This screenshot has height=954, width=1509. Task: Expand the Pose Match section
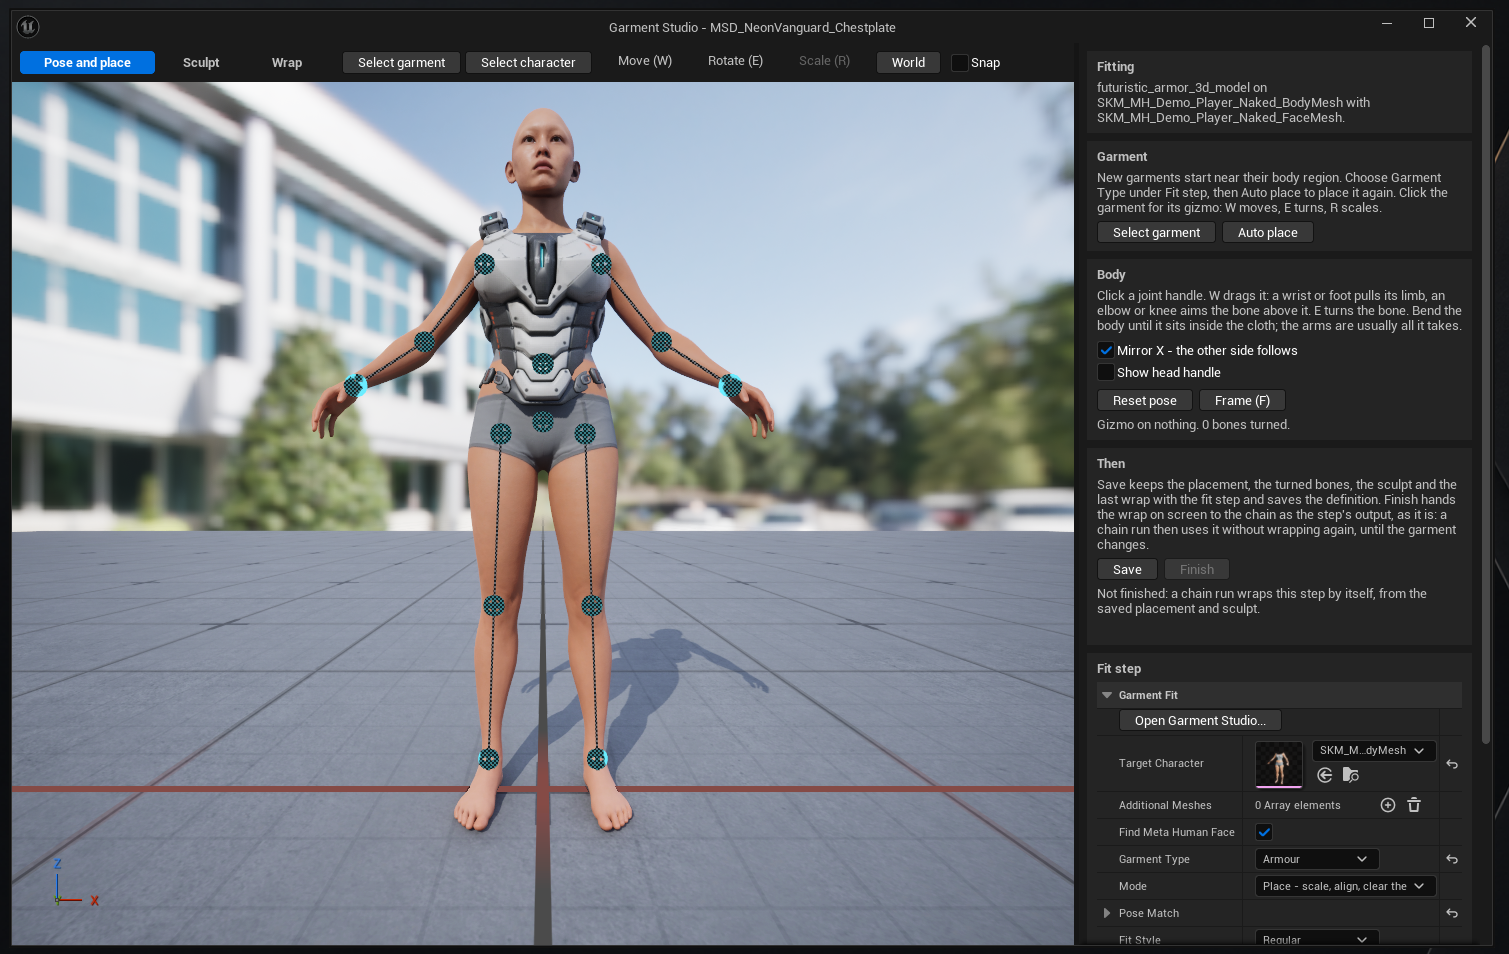pyautogui.click(x=1107, y=913)
